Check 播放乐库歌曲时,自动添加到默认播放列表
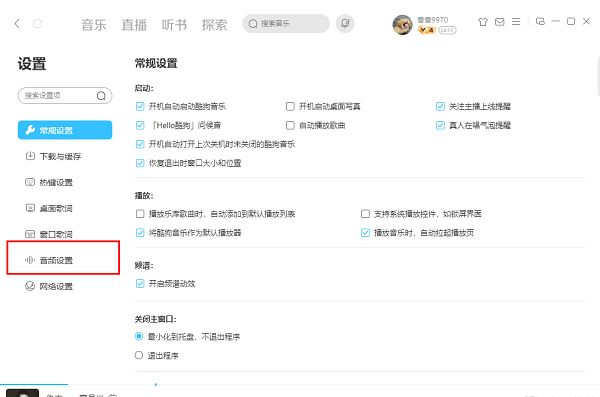Screen dimensions: 600x397 tap(140, 214)
